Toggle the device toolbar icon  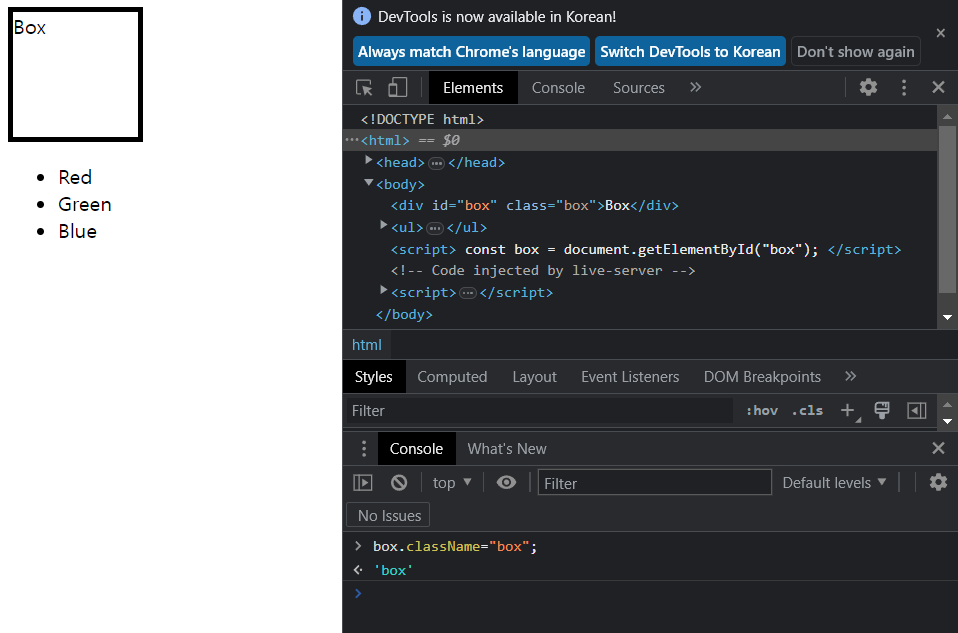click(398, 87)
